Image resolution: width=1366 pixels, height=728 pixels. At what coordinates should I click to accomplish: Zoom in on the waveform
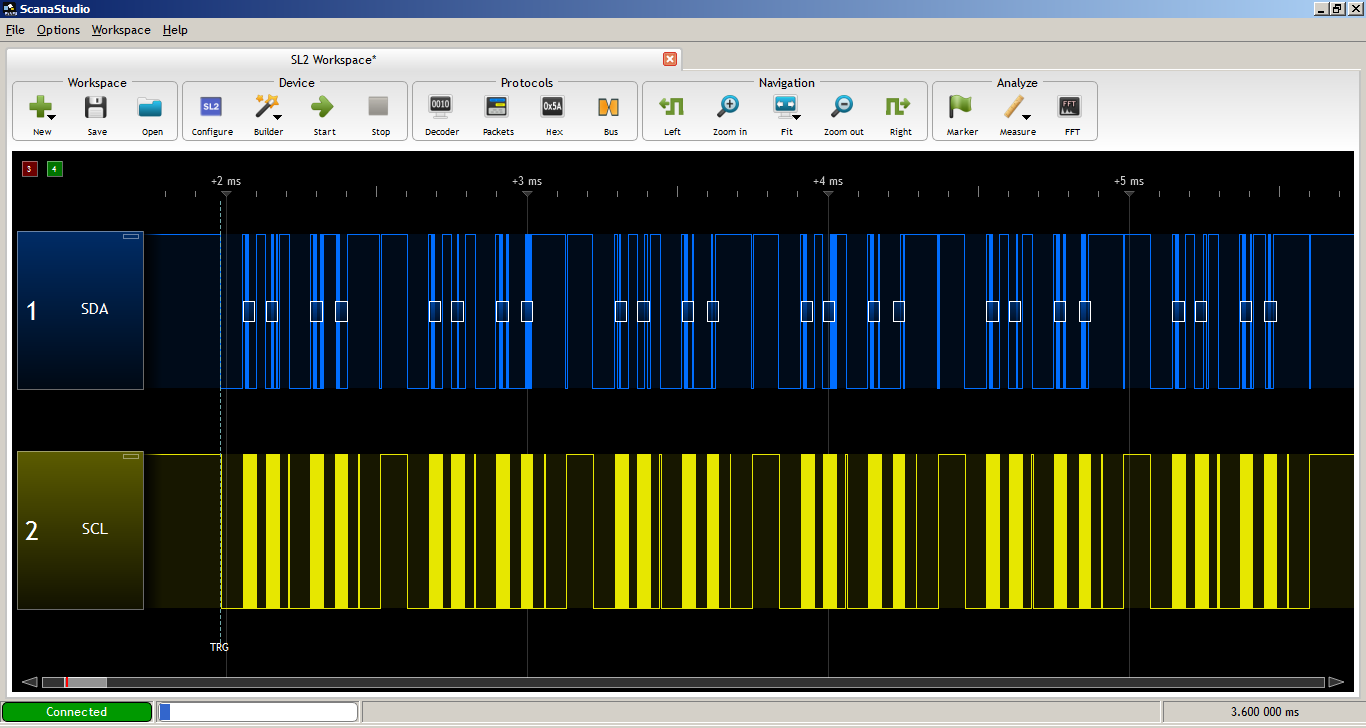(x=728, y=110)
